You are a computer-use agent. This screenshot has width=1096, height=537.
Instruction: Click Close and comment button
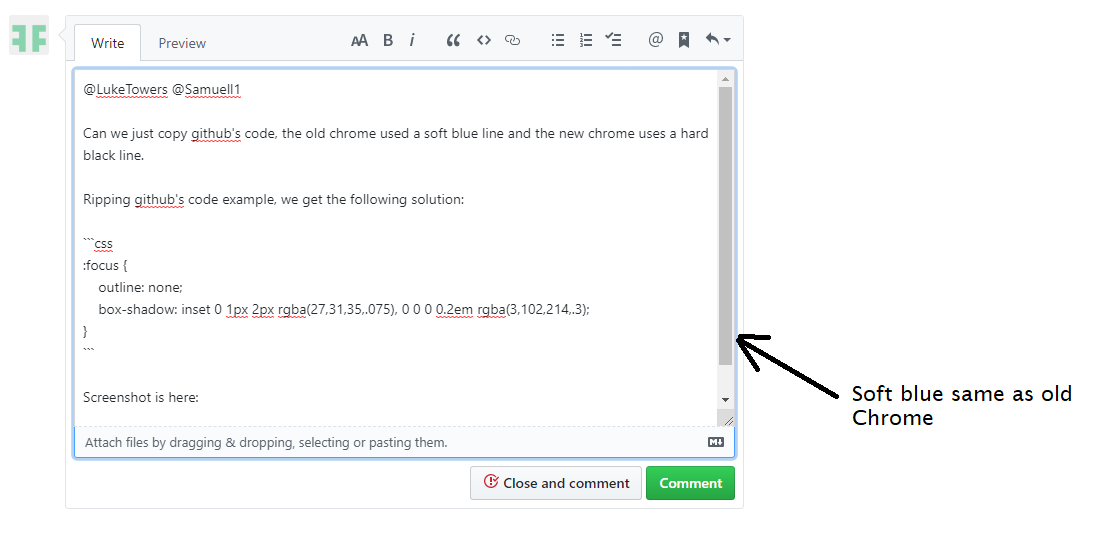click(x=556, y=483)
